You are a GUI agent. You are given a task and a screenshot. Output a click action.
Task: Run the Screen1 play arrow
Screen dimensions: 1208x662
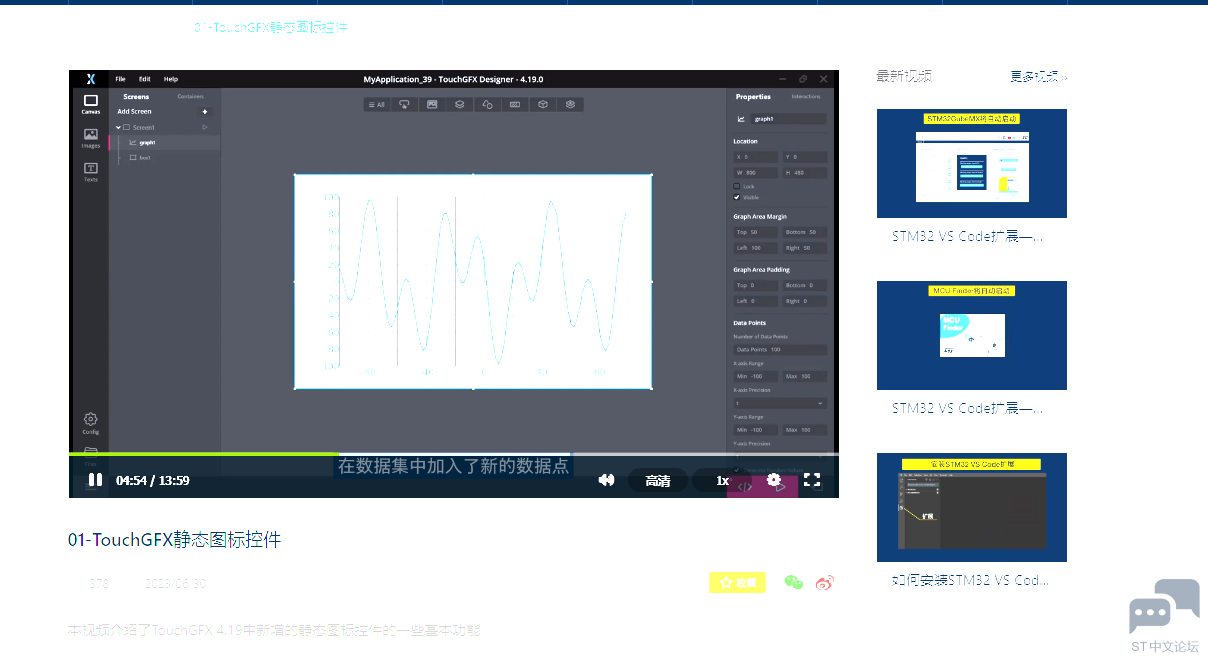(205, 127)
